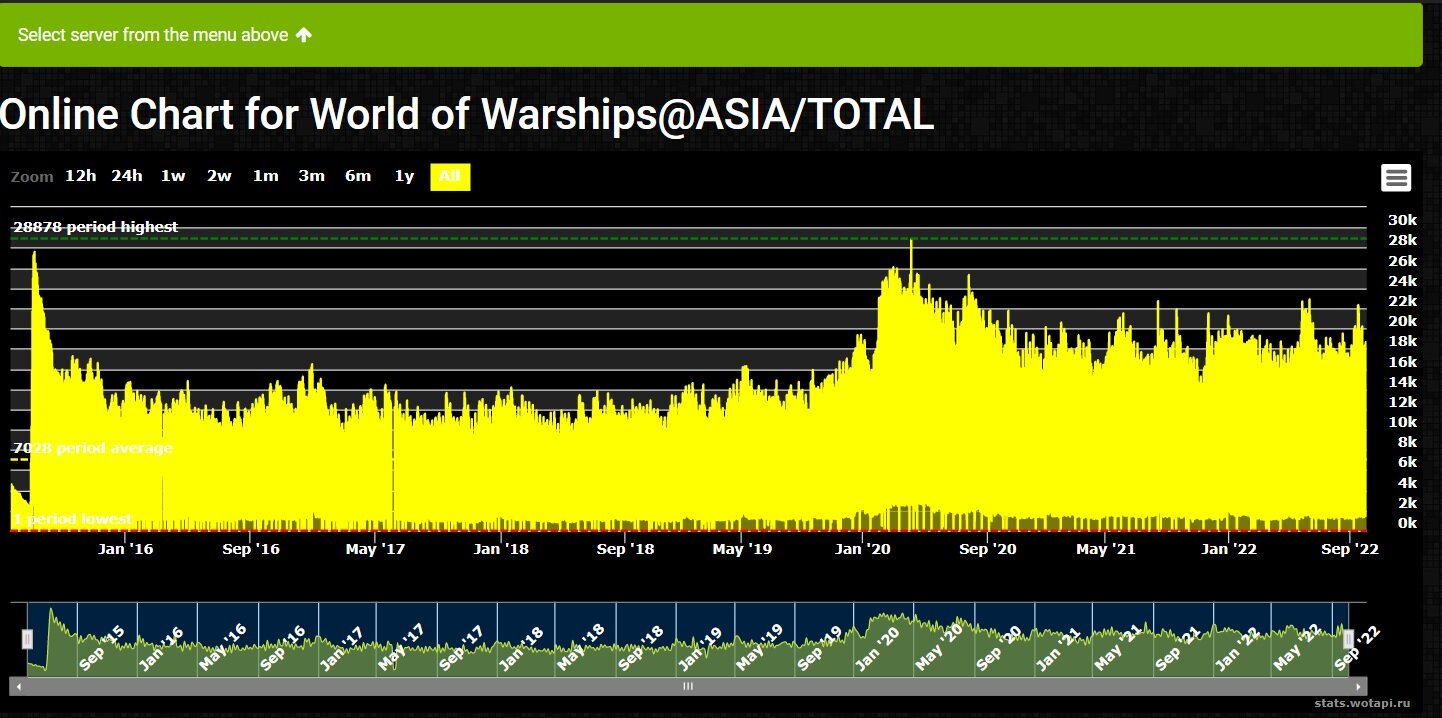This screenshot has height=718, width=1442.
Task: Switch zoom to 1m
Action: 265,176
